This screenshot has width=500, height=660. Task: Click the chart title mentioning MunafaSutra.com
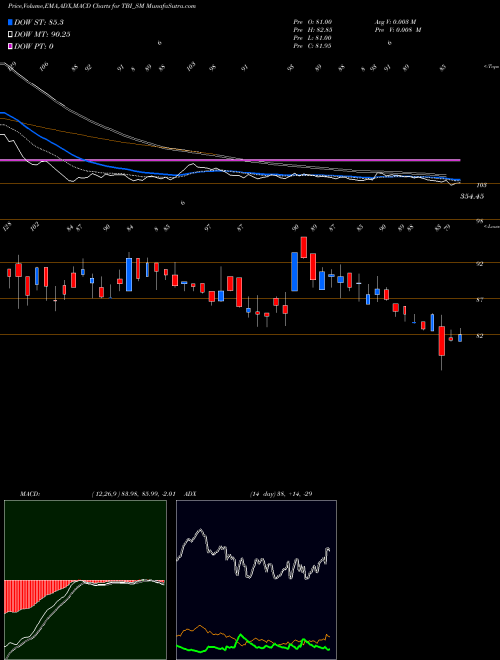point(101,6)
